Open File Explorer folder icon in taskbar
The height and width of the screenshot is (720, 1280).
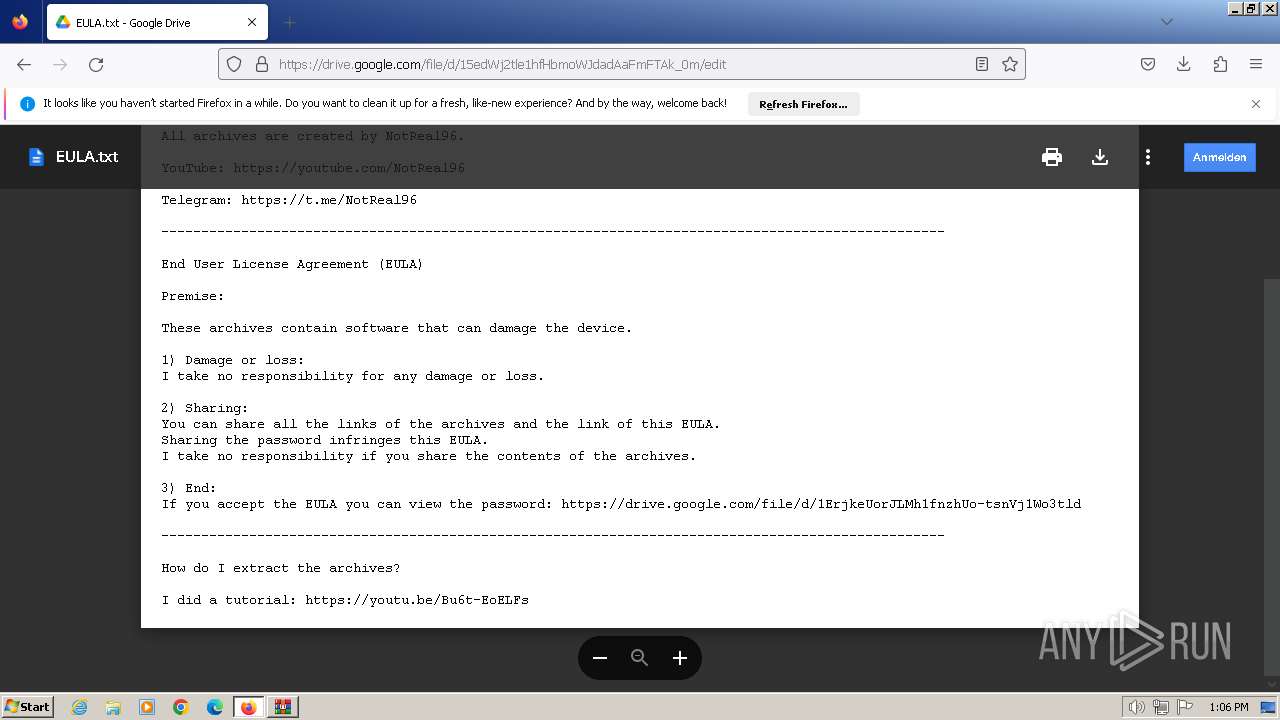[x=113, y=707]
